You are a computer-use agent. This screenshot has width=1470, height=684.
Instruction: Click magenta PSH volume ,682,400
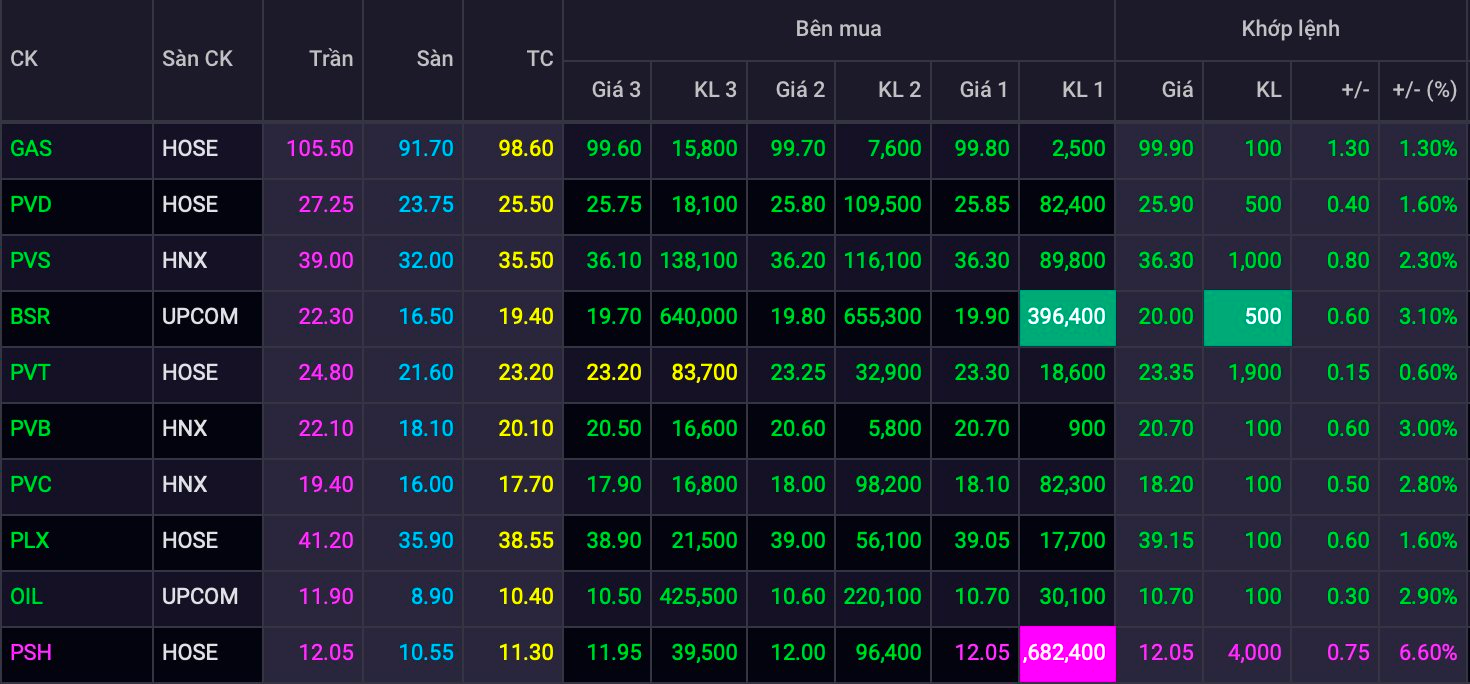(1067, 655)
